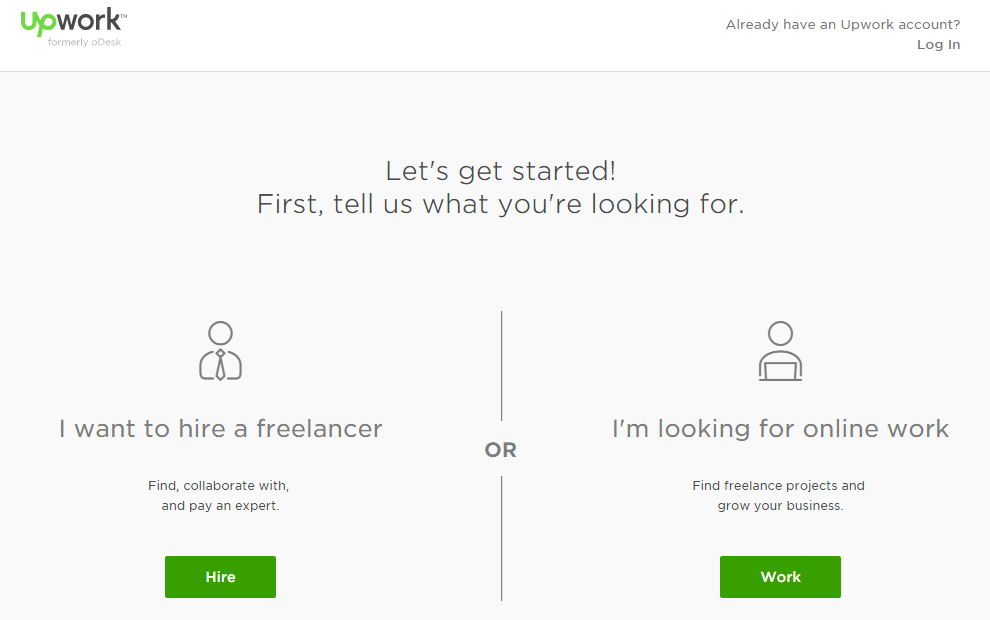Click the 'Let's get started!' heading
Screen dimensions: 990x620
click(x=501, y=171)
